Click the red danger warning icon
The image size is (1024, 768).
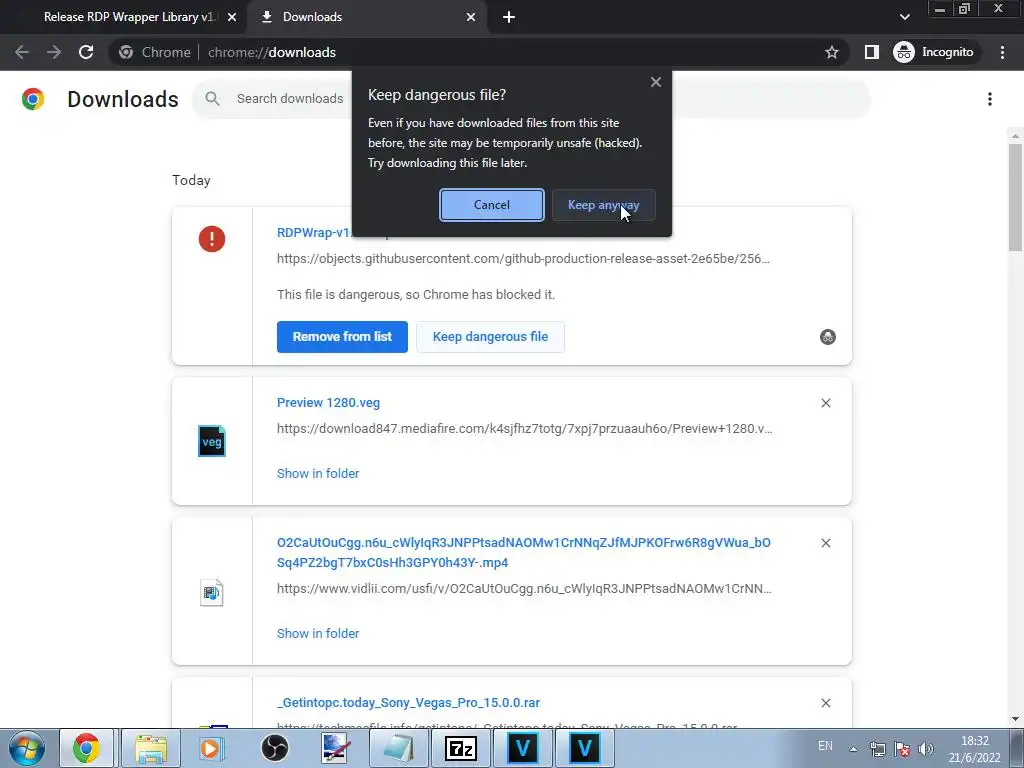(212, 239)
